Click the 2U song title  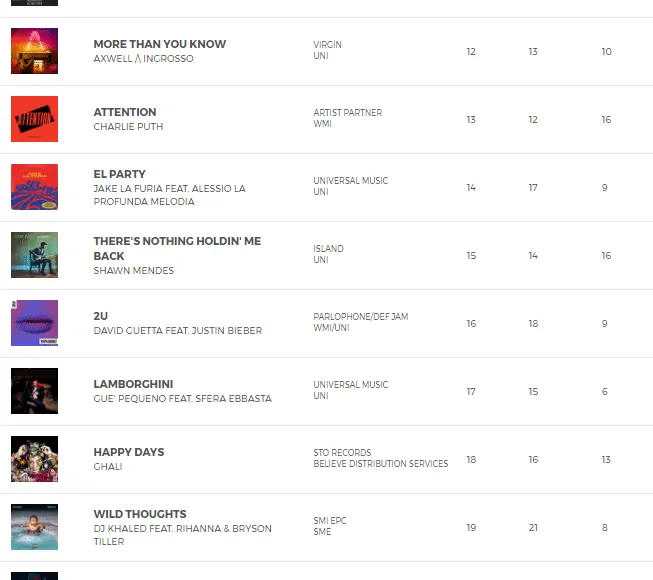[100, 316]
